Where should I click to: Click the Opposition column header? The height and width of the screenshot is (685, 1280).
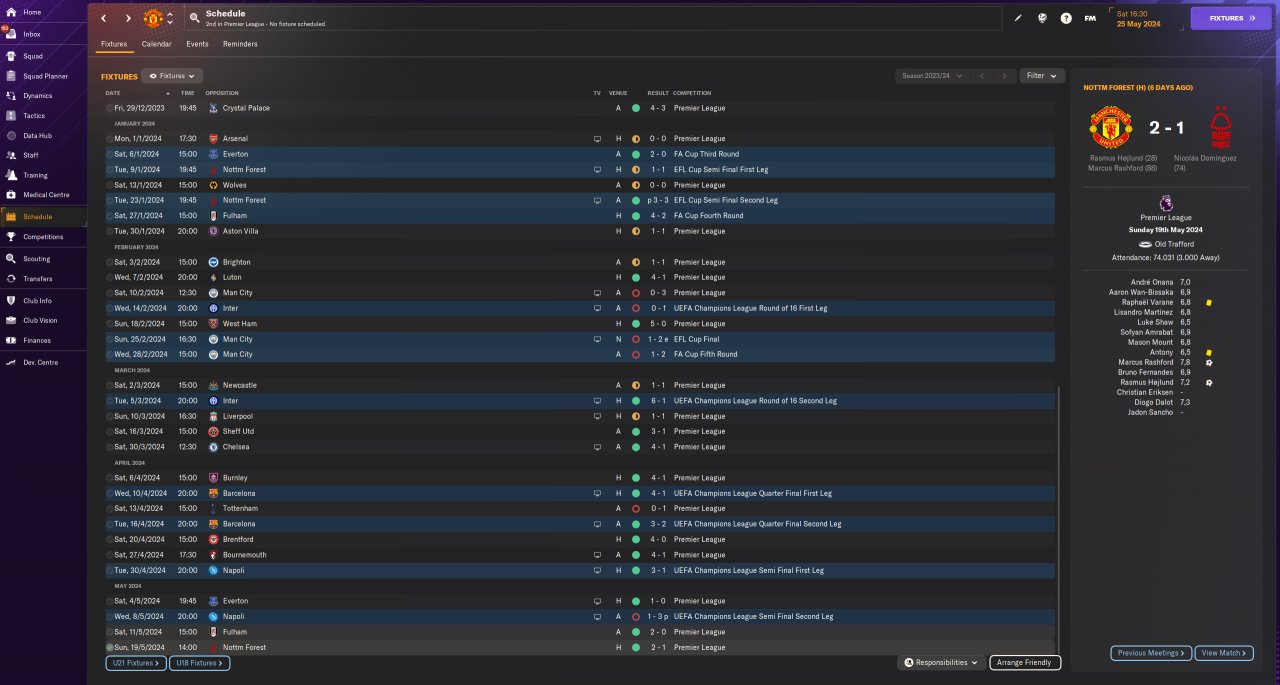point(222,93)
